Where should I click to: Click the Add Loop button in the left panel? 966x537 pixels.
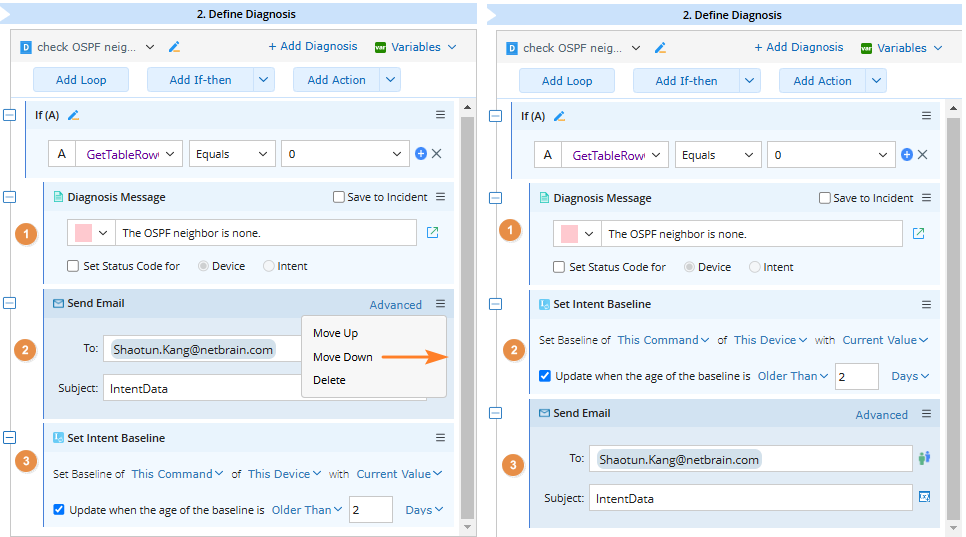pos(80,80)
